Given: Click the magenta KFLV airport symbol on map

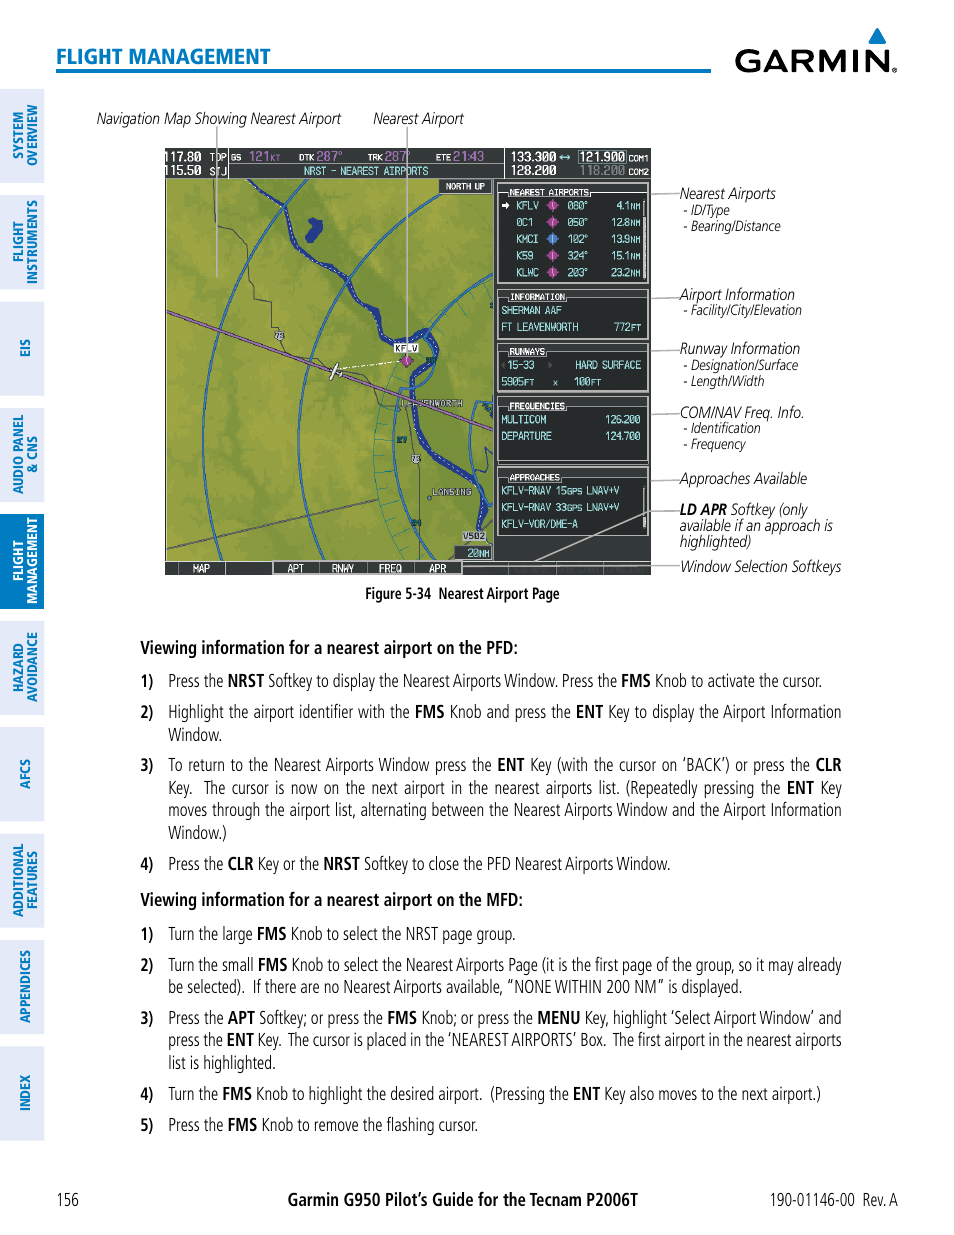Looking at the screenshot, I should pos(406,360).
